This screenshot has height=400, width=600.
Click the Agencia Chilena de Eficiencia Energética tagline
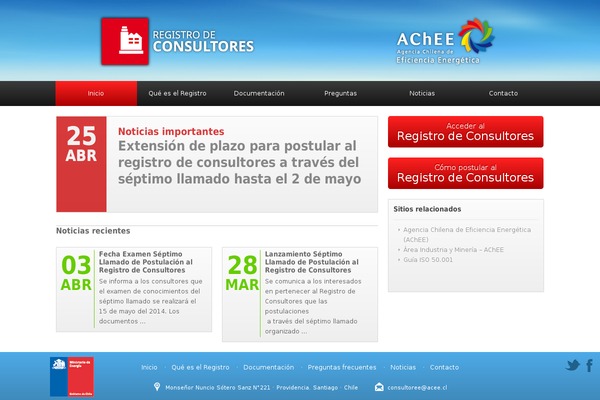click(x=438, y=56)
